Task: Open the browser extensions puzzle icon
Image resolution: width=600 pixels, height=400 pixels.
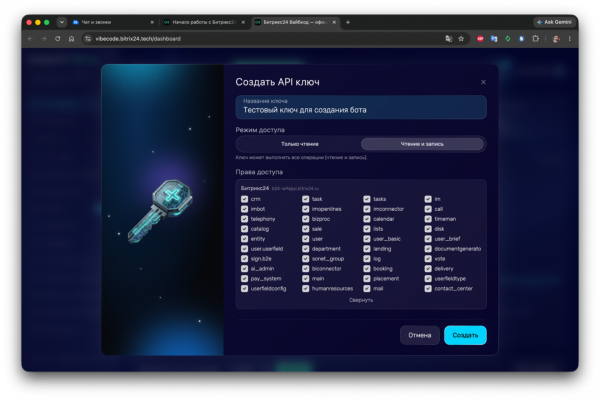Action: tap(535, 39)
